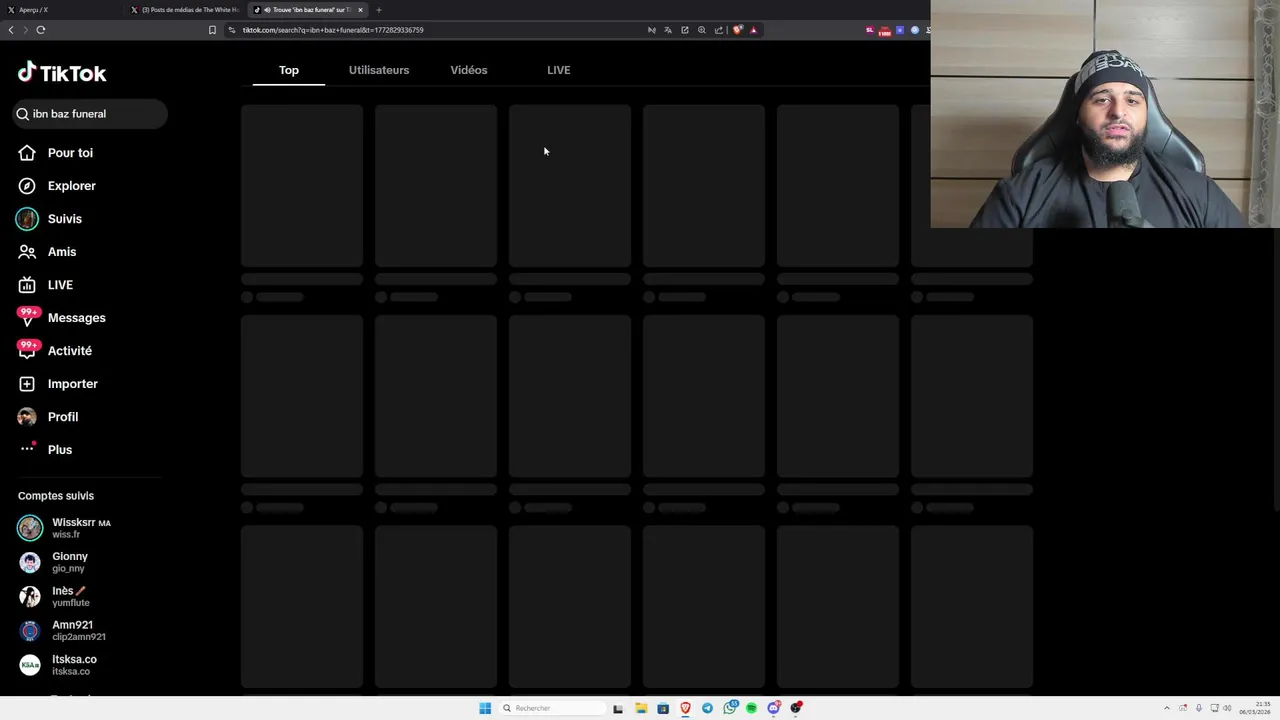The width and height of the screenshot is (1280, 720).
Task: Open LIVE in the left sidebar
Action: (x=46, y=285)
